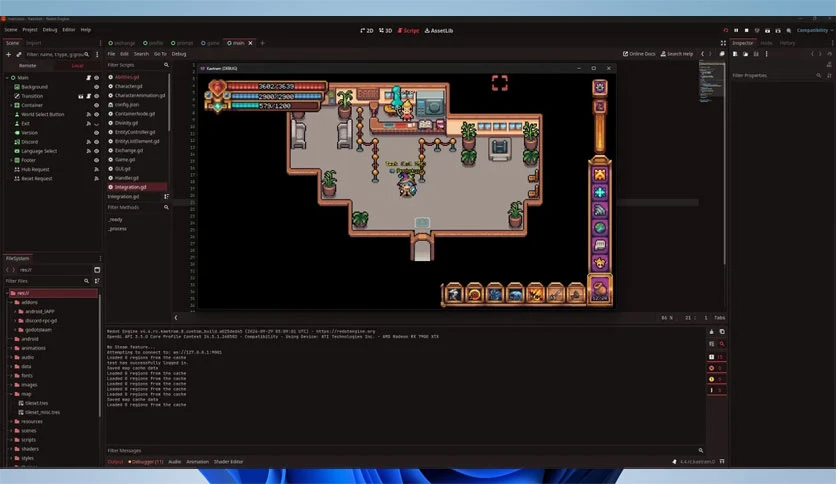Toggle visibility of Version node
The height and width of the screenshot is (484, 836).
tap(97, 133)
